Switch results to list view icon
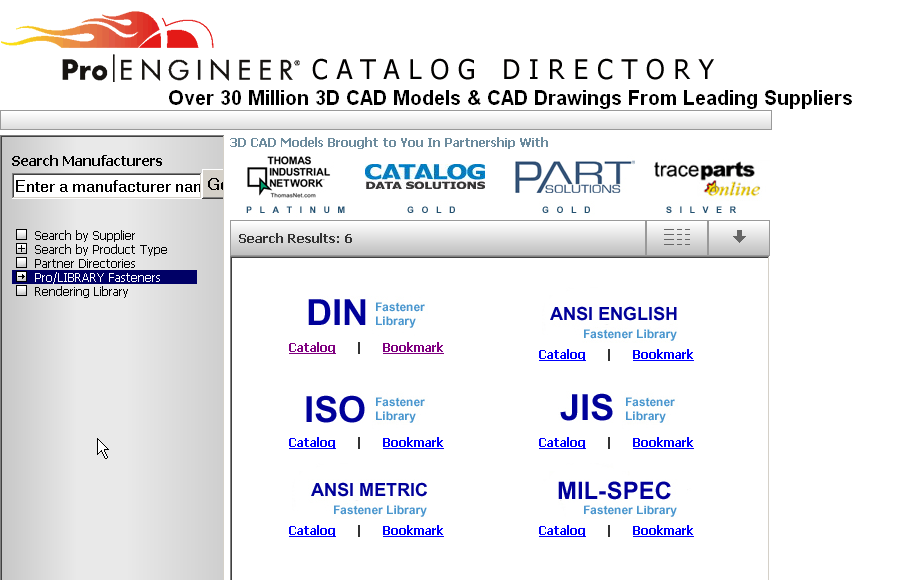897x580 pixels. coord(677,237)
